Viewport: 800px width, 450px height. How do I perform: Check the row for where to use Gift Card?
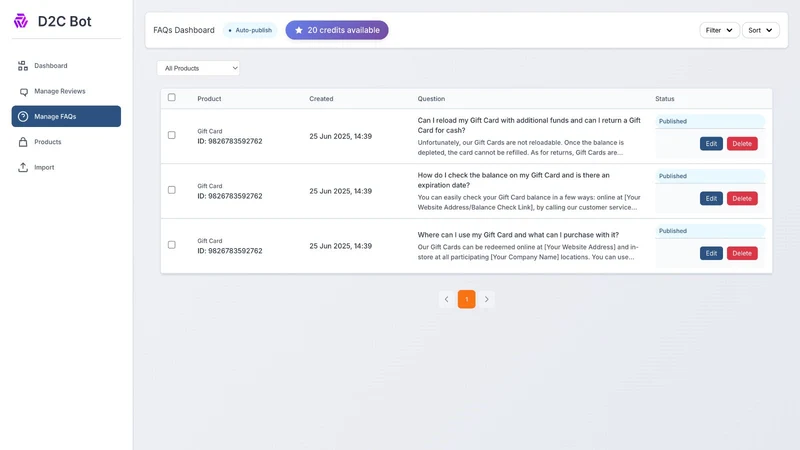172,245
